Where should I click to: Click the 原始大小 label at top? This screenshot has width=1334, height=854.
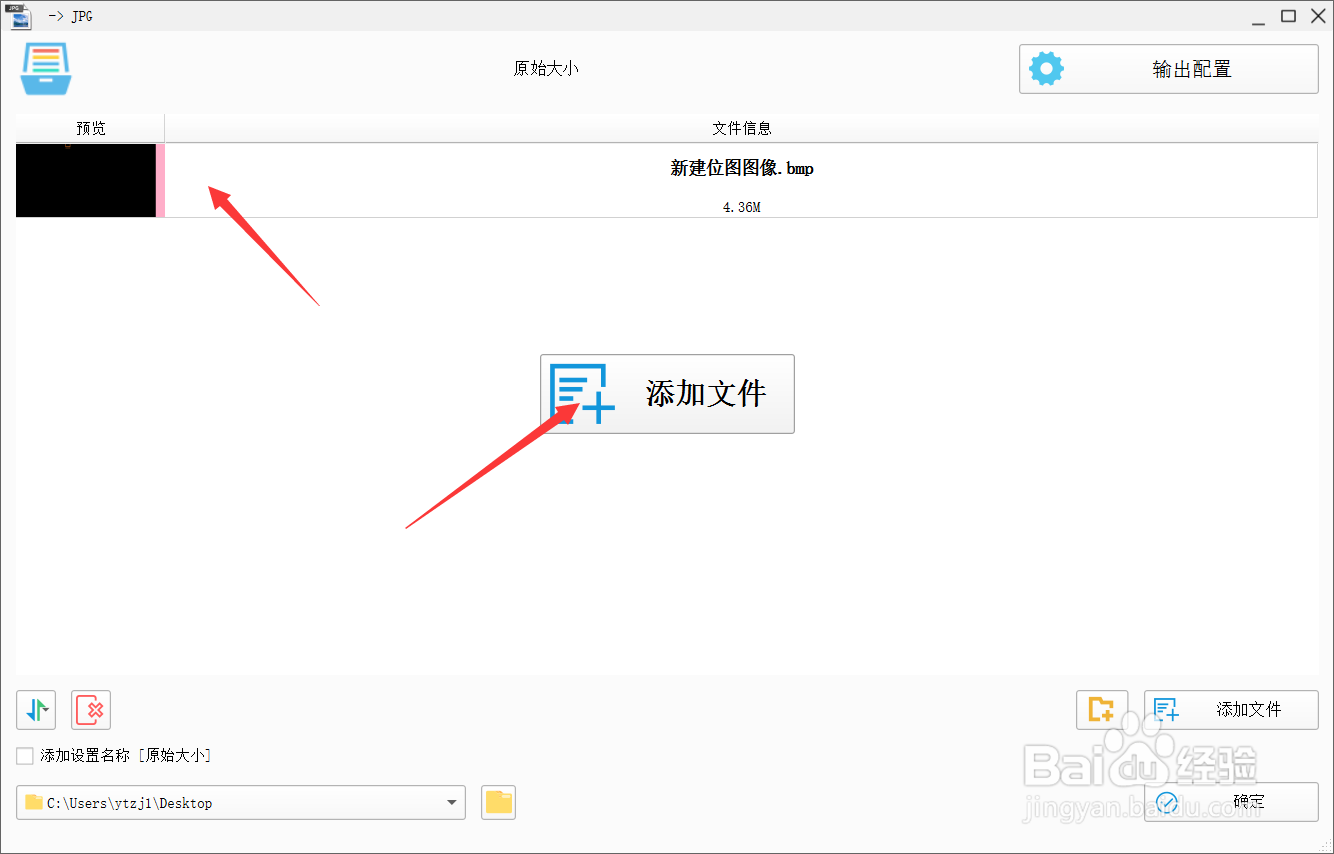tap(546, 69)
